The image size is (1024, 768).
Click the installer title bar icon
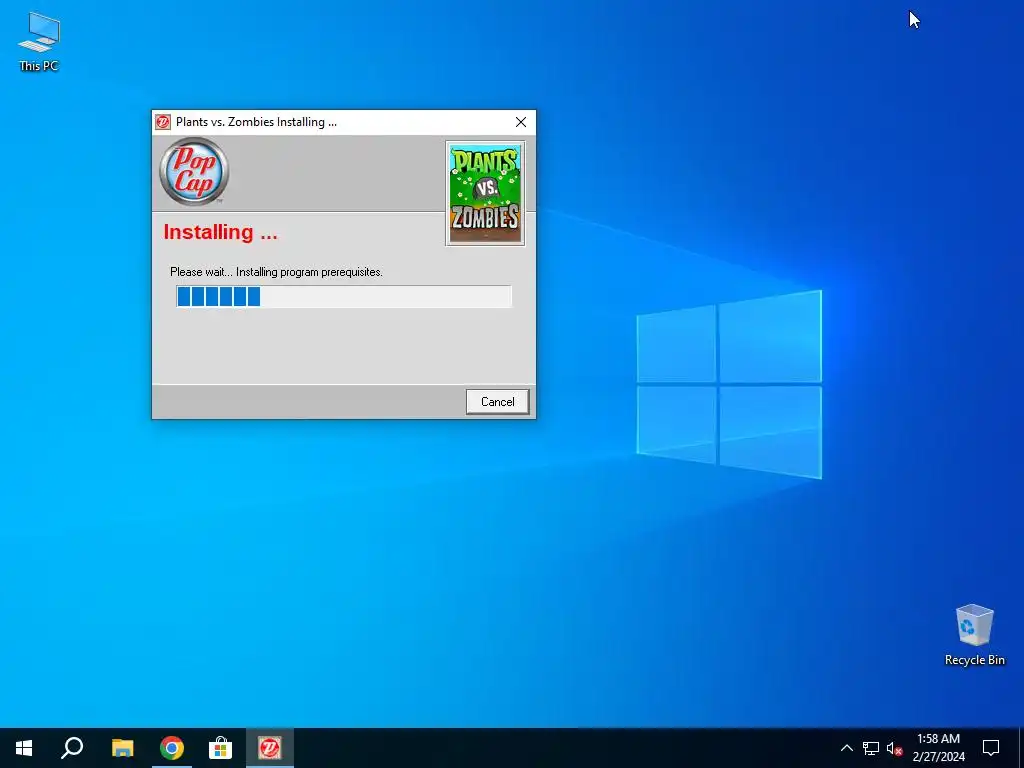click(163, 122)
